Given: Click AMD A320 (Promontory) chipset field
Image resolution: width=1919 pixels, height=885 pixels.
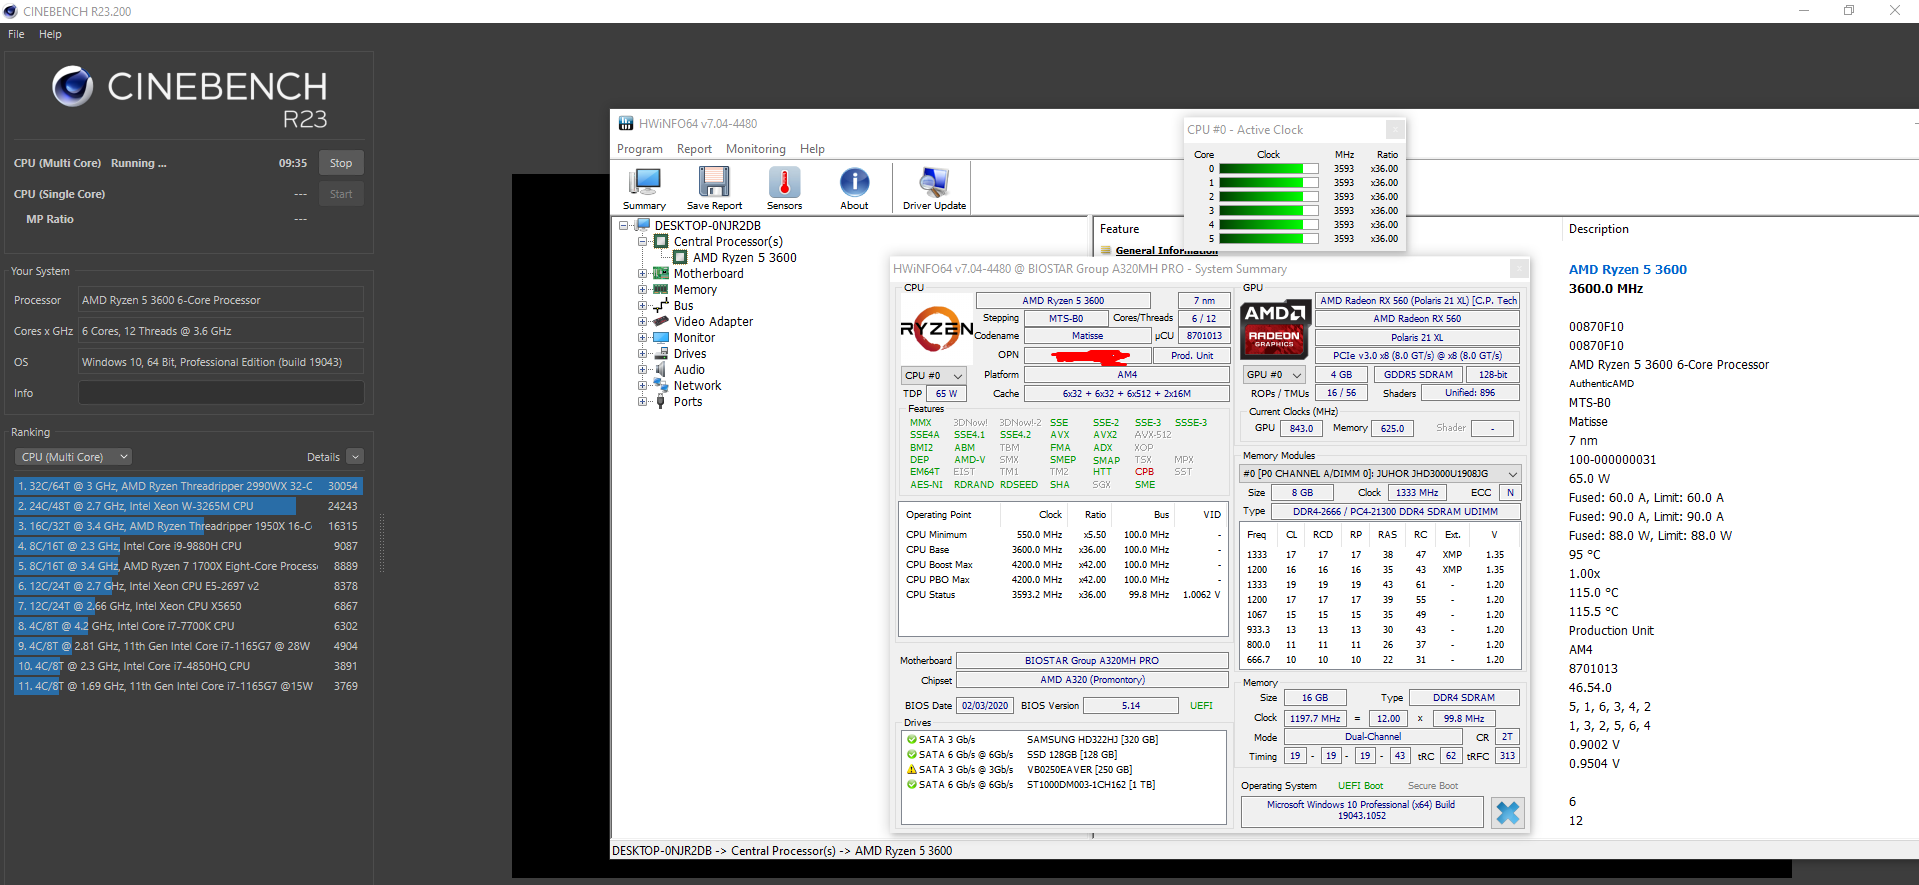Looking at the screenshot, I should click(x=1092, y=680).
